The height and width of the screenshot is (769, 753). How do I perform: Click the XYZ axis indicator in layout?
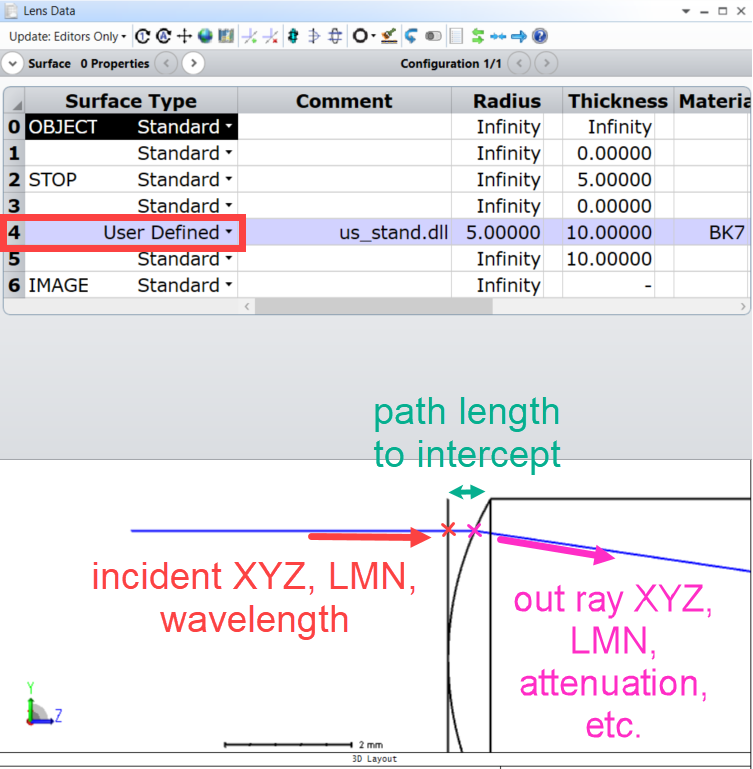43,704
